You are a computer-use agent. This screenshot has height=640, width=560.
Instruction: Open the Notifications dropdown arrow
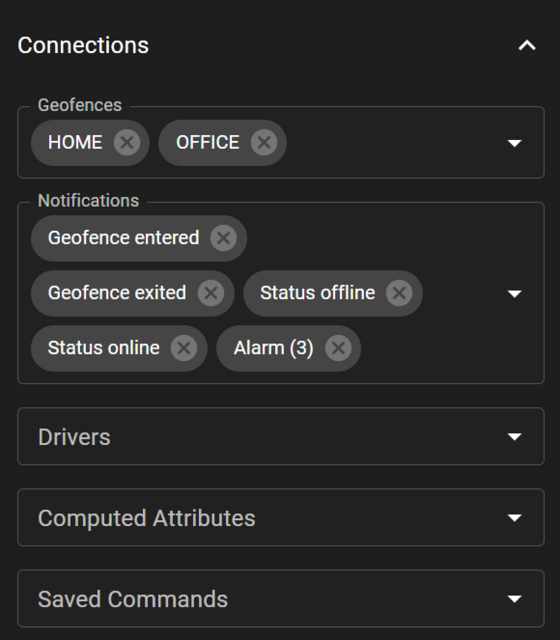point(514,293)
